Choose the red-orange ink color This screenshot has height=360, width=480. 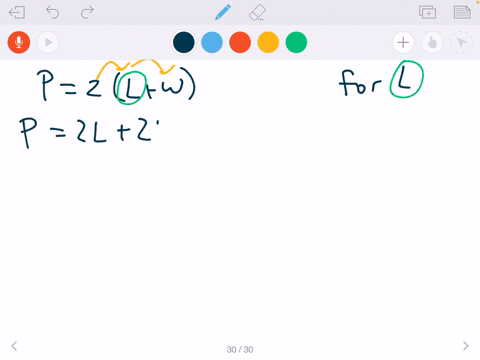click(x=240, y=42)
